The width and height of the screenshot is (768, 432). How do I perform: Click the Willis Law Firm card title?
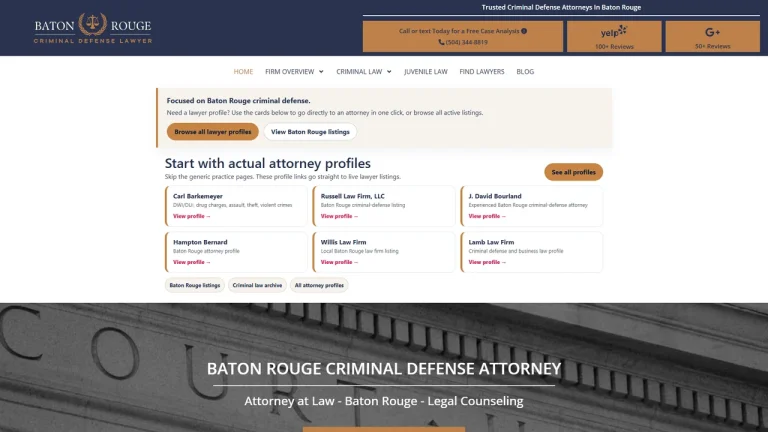pos(343,242)
